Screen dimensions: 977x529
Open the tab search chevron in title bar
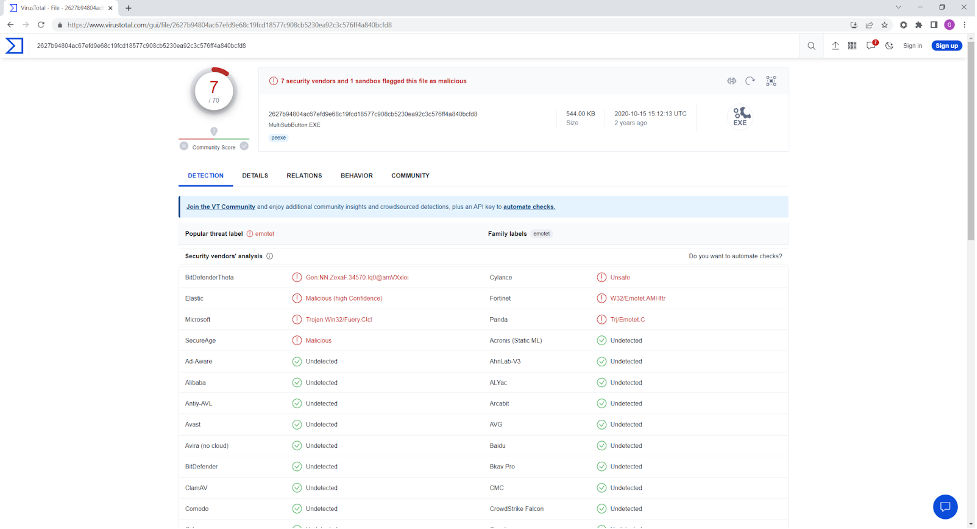(898, 7)
